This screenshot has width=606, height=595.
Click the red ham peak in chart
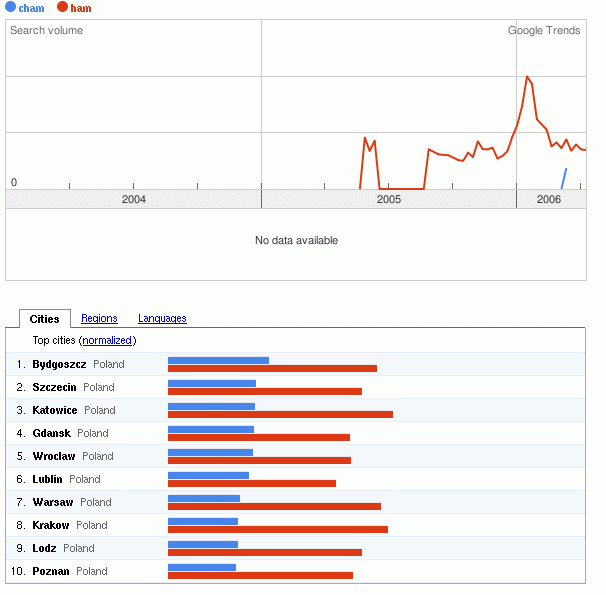pyautogui.click(x=528, y=78)
